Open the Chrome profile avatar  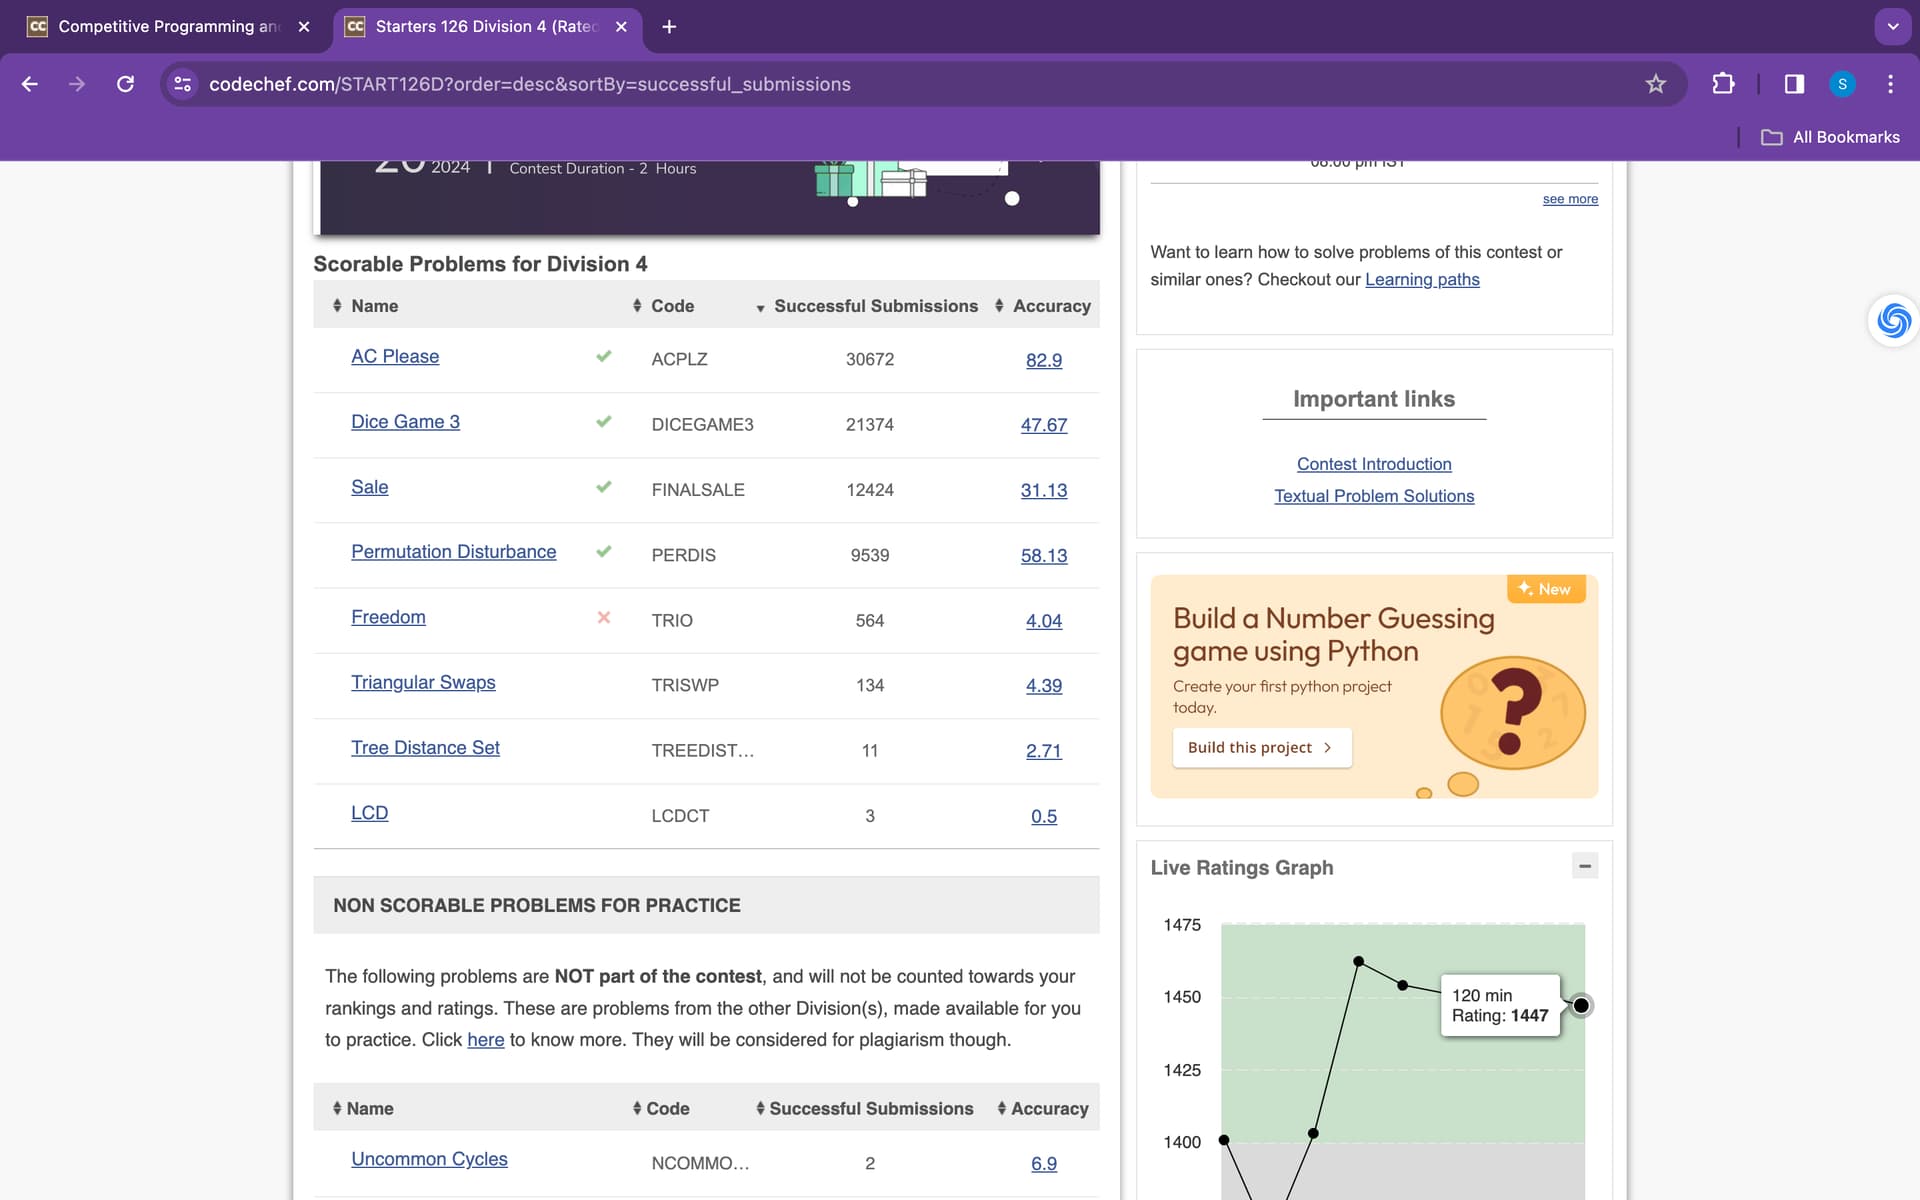1842,84
